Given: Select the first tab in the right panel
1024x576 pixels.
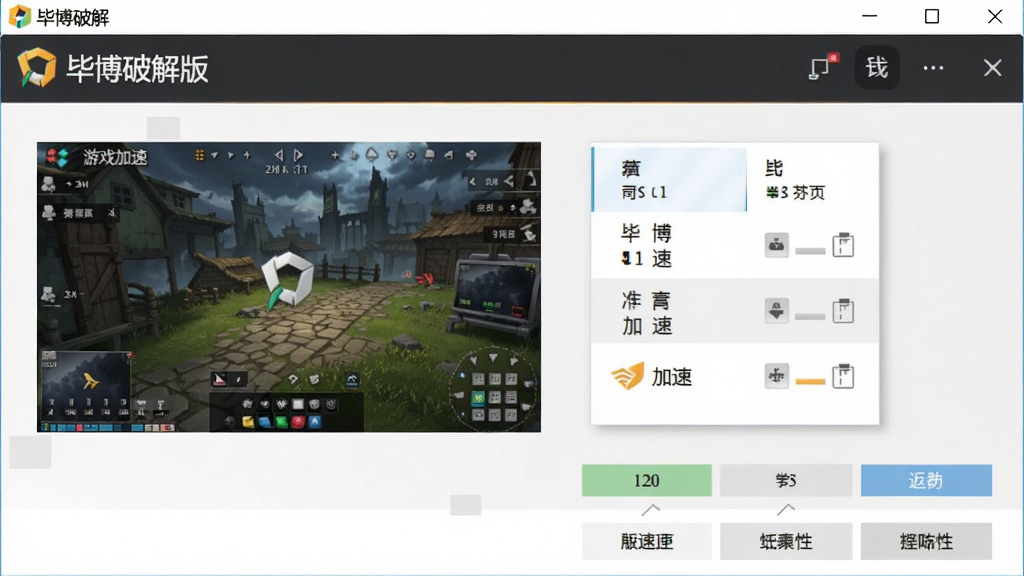Looking at the screenshot, I should pos(669,179).
